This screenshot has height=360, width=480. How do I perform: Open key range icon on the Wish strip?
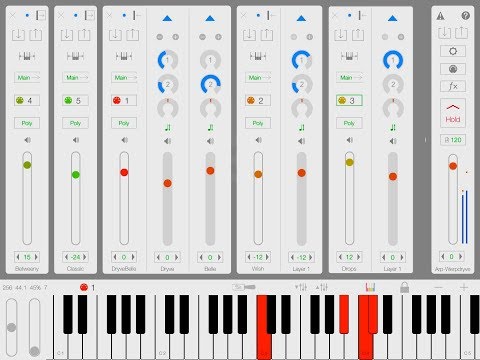258,56
